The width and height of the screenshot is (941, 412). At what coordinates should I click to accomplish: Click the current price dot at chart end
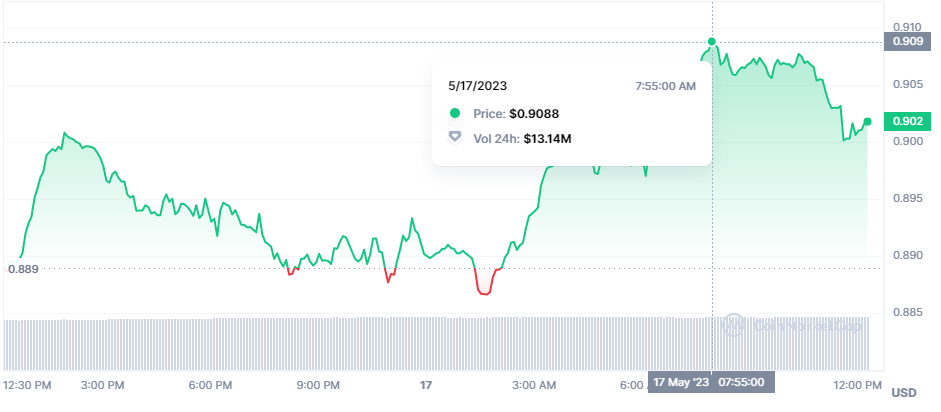[867, 122]
